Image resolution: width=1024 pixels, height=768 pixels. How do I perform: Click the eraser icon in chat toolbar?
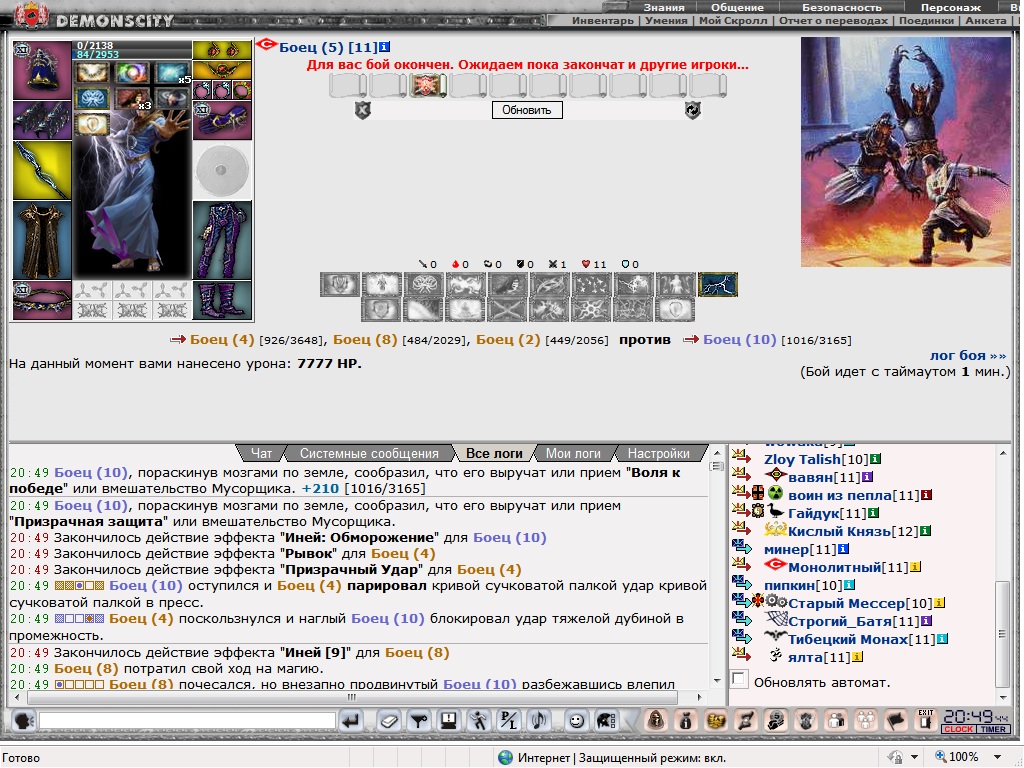tap(388, 721)
